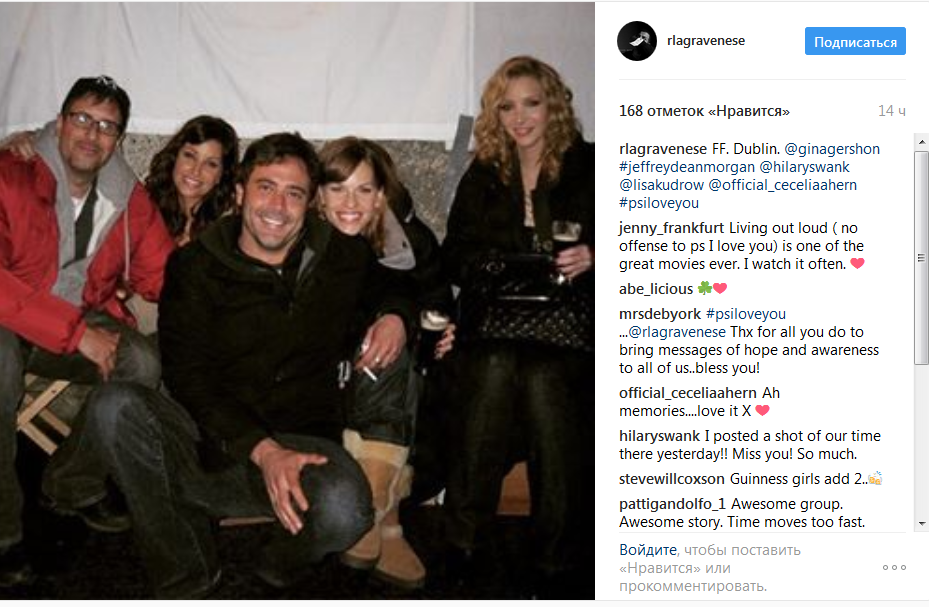This screenshot has height=607, width=929.
Task: Open the mrsdebyork commenter profile
Action: pyautogui.click(x=659, y=314)
